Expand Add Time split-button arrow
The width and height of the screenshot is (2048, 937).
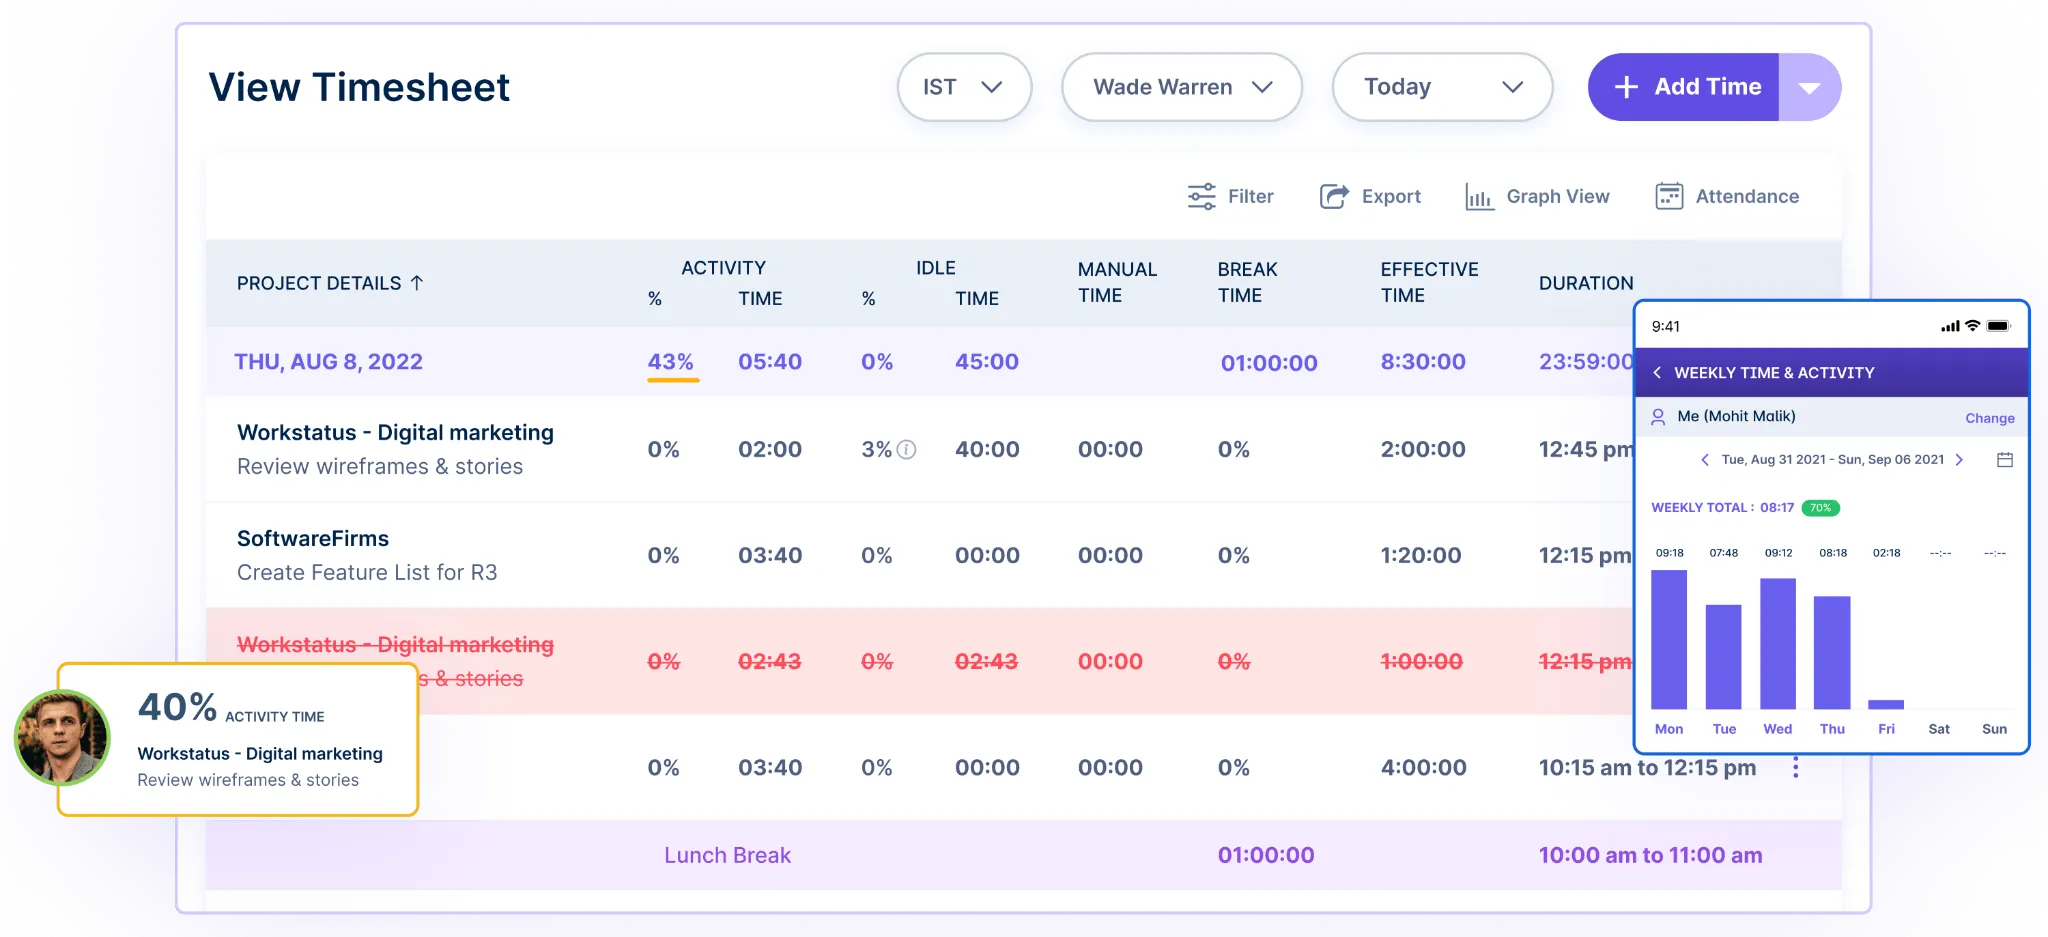[x=1809, y=87]
